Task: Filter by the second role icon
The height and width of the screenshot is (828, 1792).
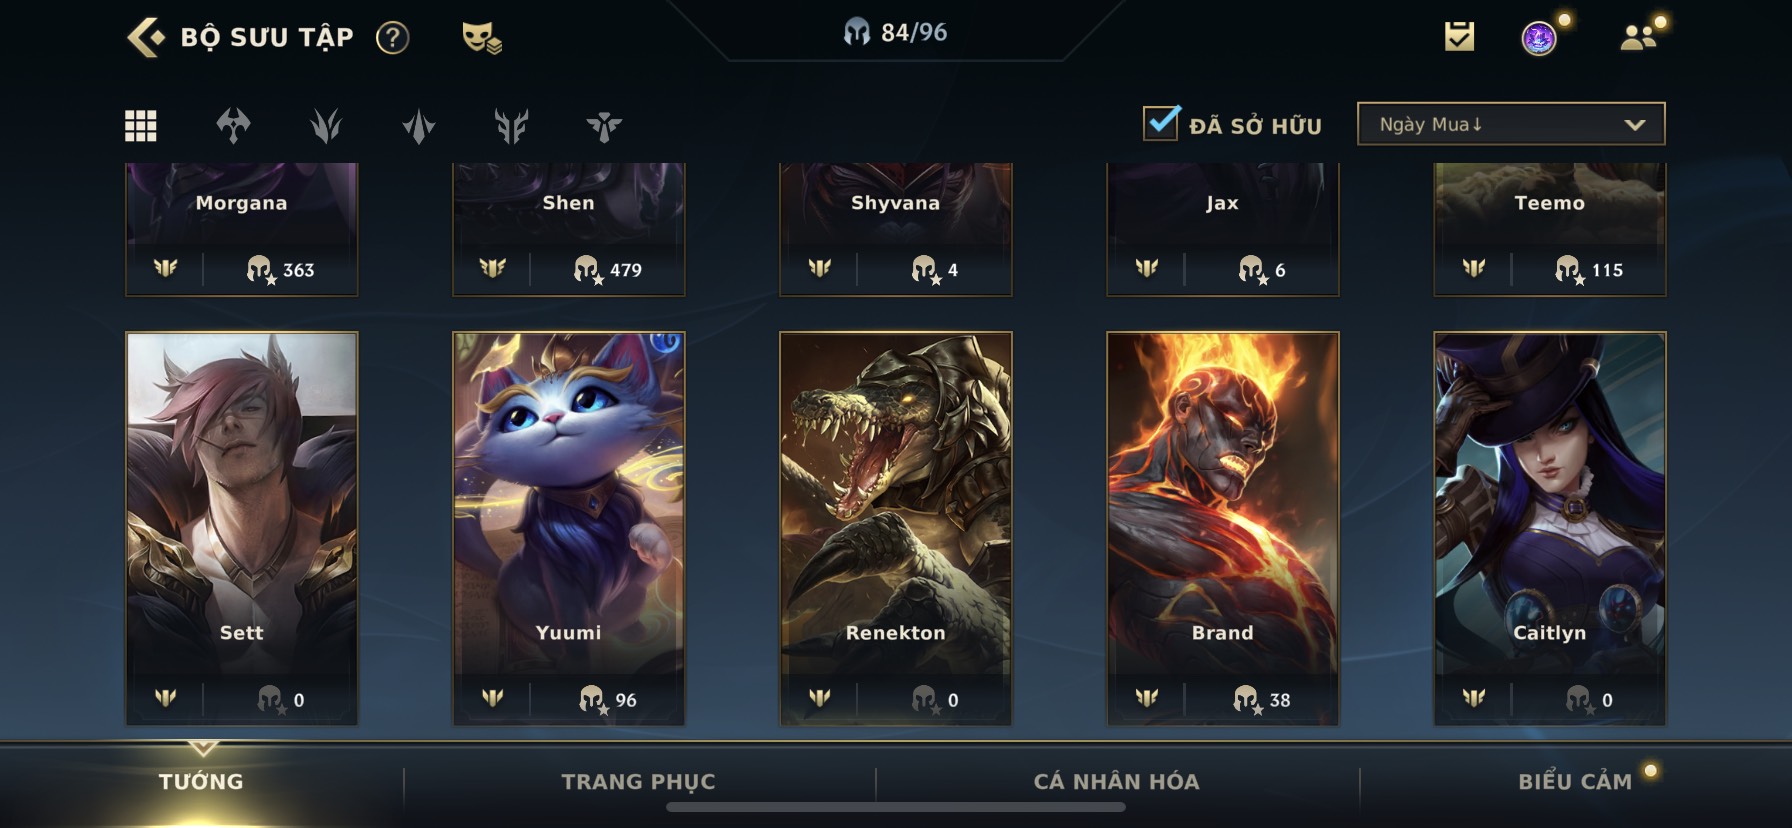Action: pyautogui.click(x=233, y=126)
